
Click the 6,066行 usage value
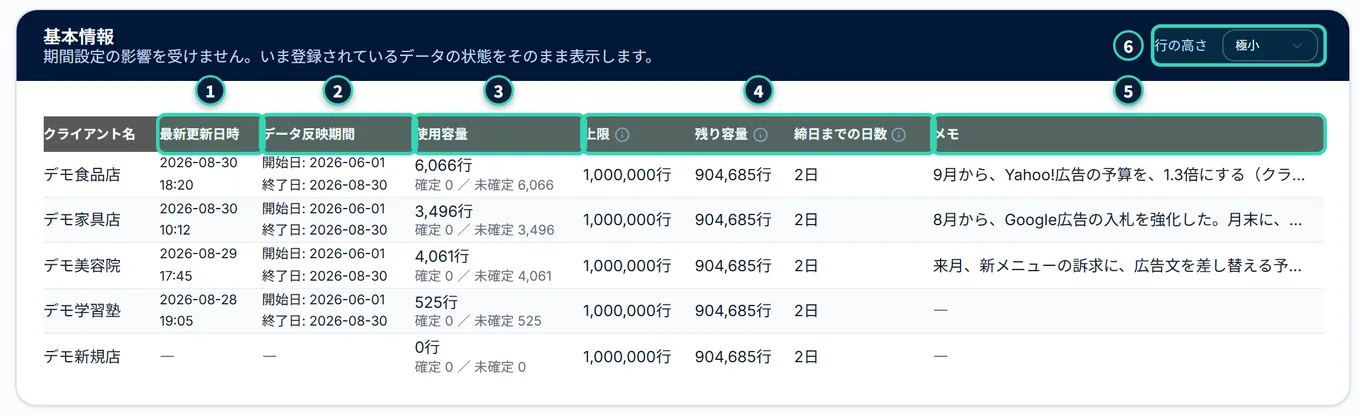click(x=444, y=165)
